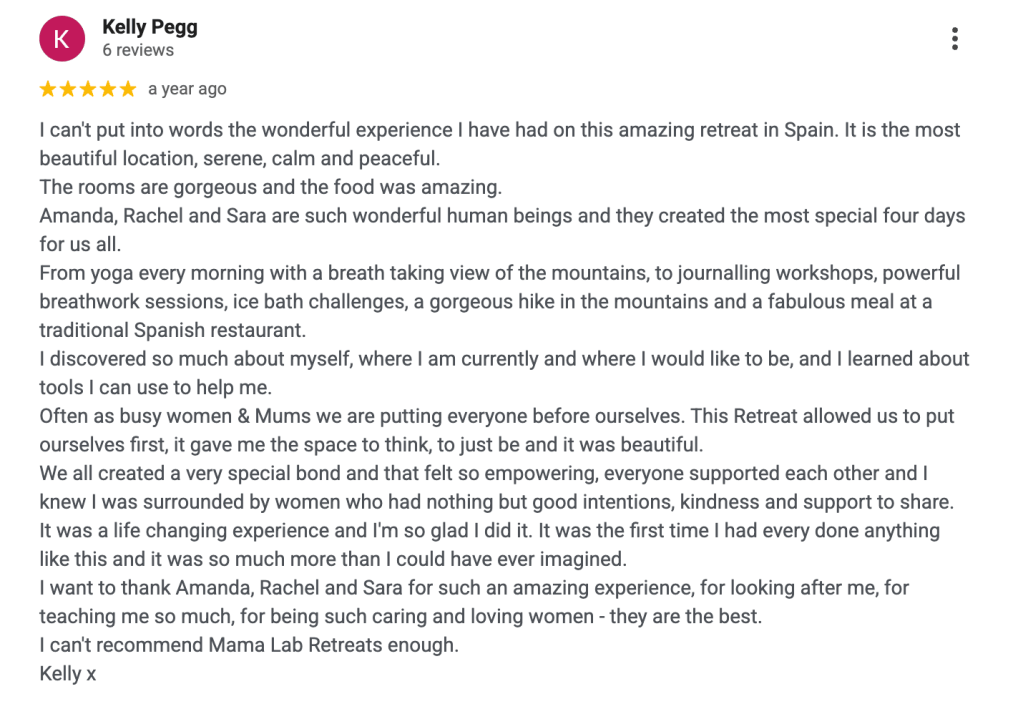Click the fourth star of the rating
The height and width of the screenshot is (704, 1023).
point(108,89)
